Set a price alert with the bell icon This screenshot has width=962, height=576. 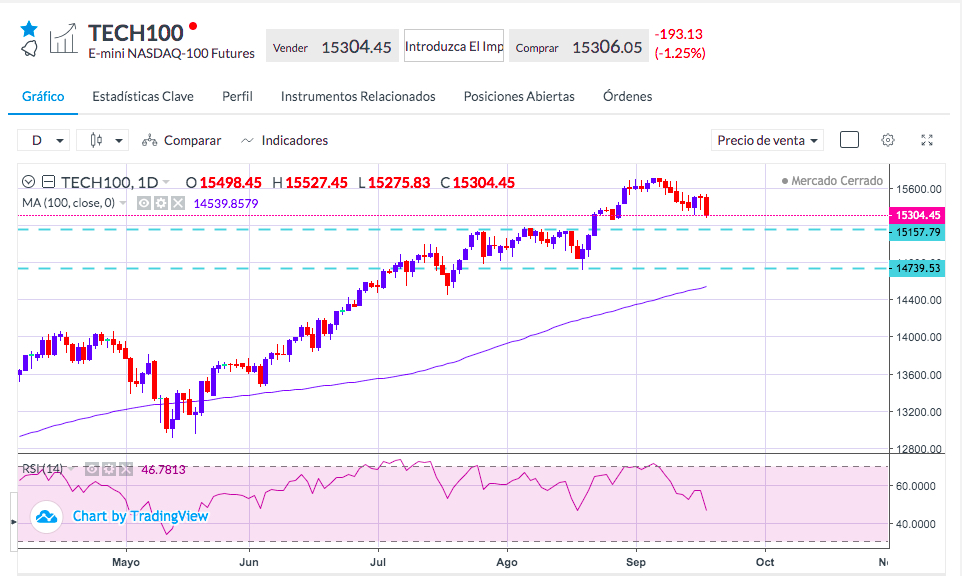pos(29,48)
